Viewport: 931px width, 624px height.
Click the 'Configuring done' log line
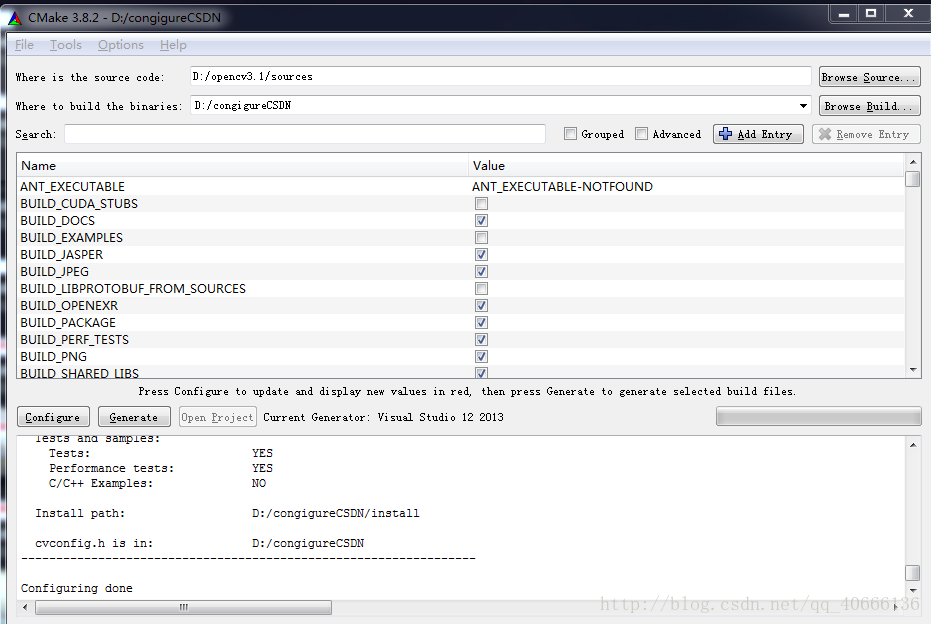click(x=77, y=588)
